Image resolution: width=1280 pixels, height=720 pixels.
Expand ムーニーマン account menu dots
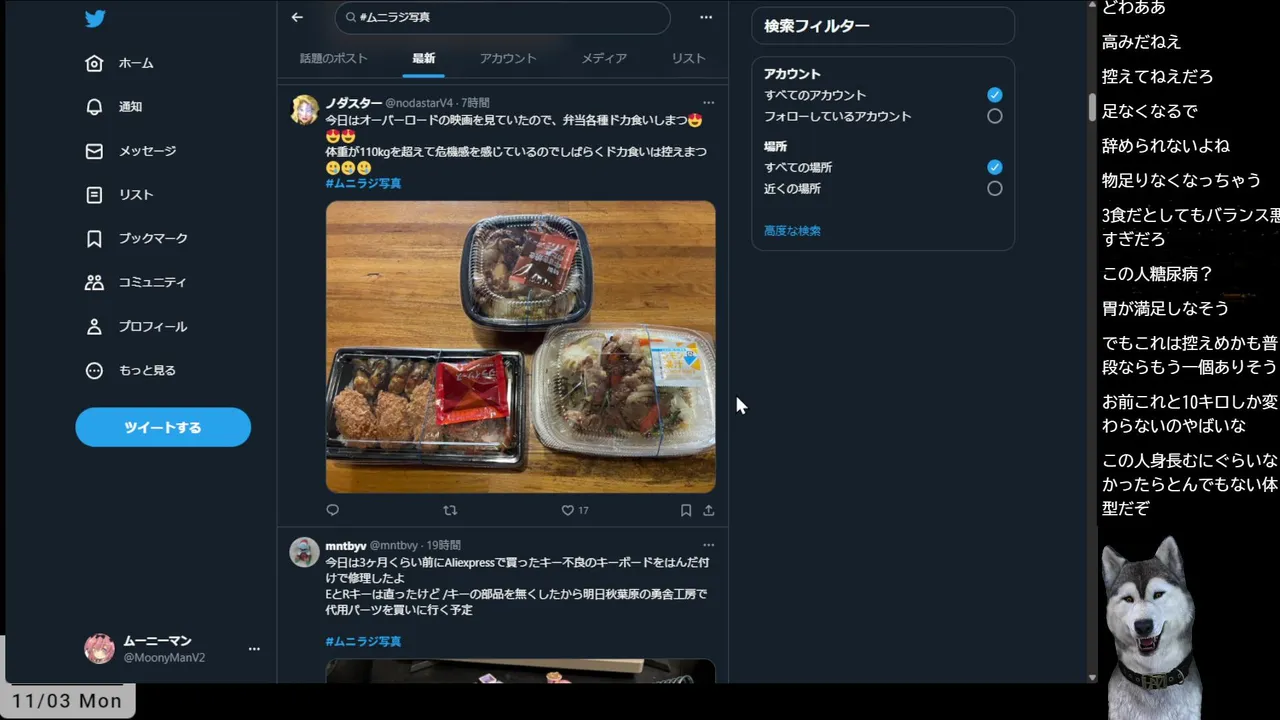pos(254,649)
